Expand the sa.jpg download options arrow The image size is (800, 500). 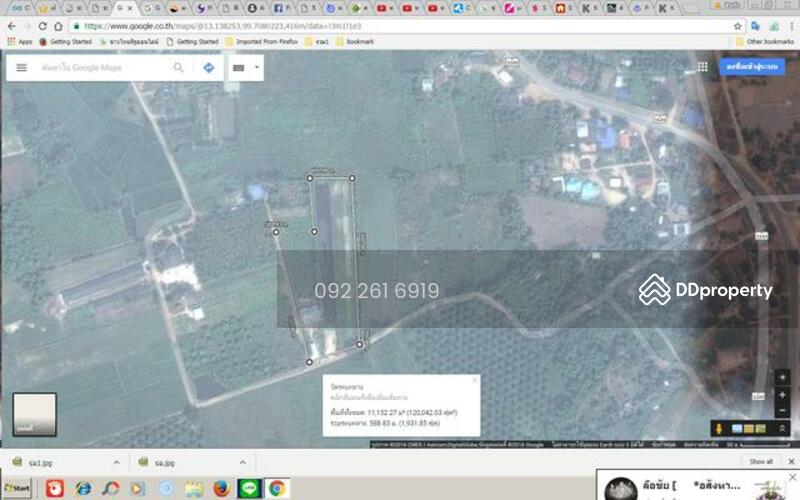click(242, 463)
